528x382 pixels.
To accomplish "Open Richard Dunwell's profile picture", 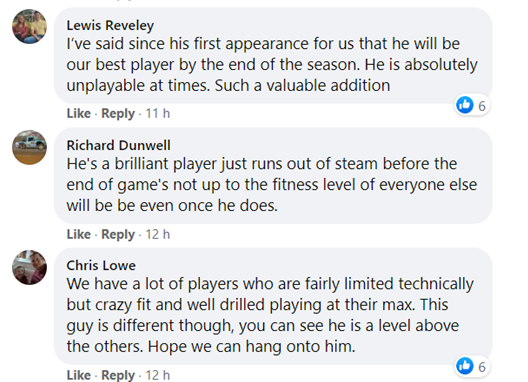I will click(30, 147).
